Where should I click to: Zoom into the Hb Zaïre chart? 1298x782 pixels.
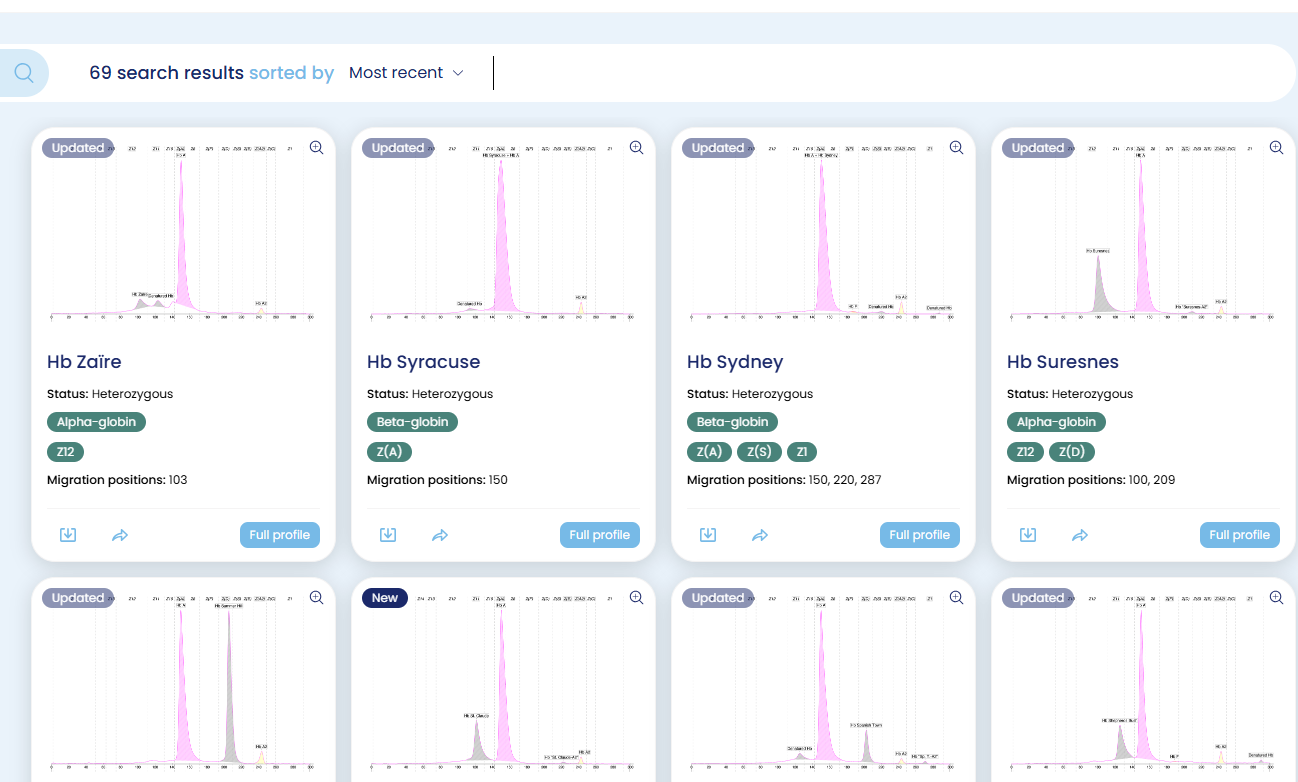pos(316,147)
